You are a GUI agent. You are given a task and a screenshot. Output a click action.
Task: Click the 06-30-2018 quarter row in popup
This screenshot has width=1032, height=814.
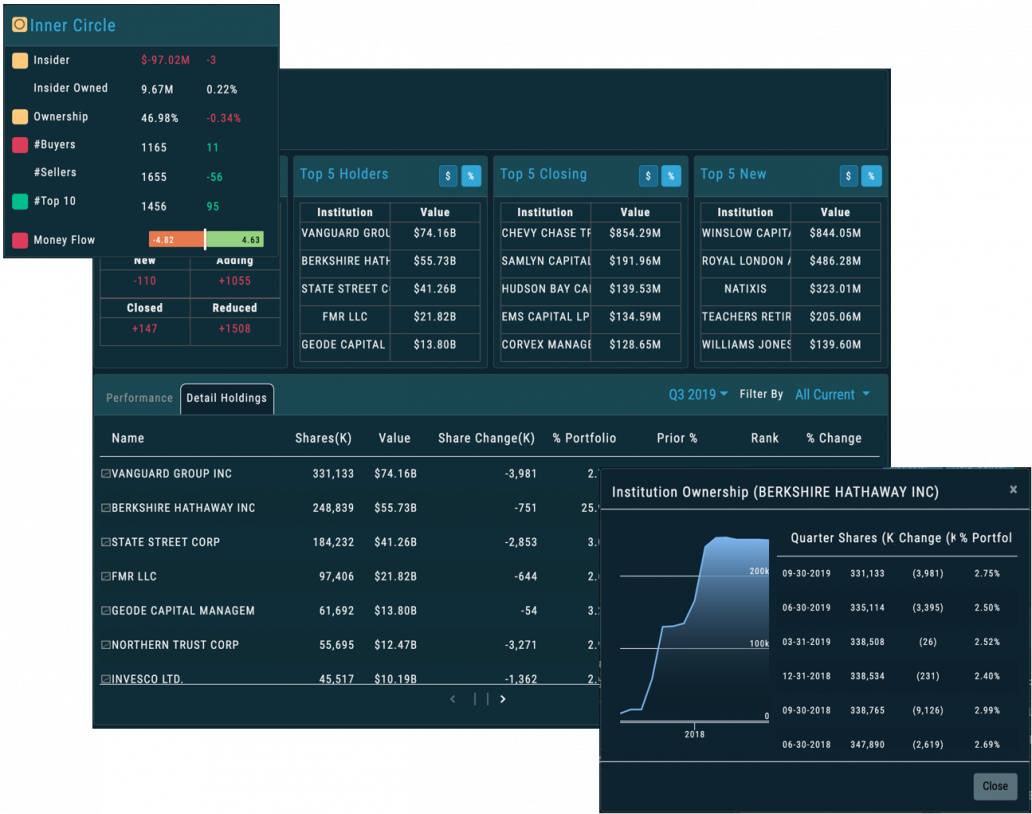click(895, 745)
